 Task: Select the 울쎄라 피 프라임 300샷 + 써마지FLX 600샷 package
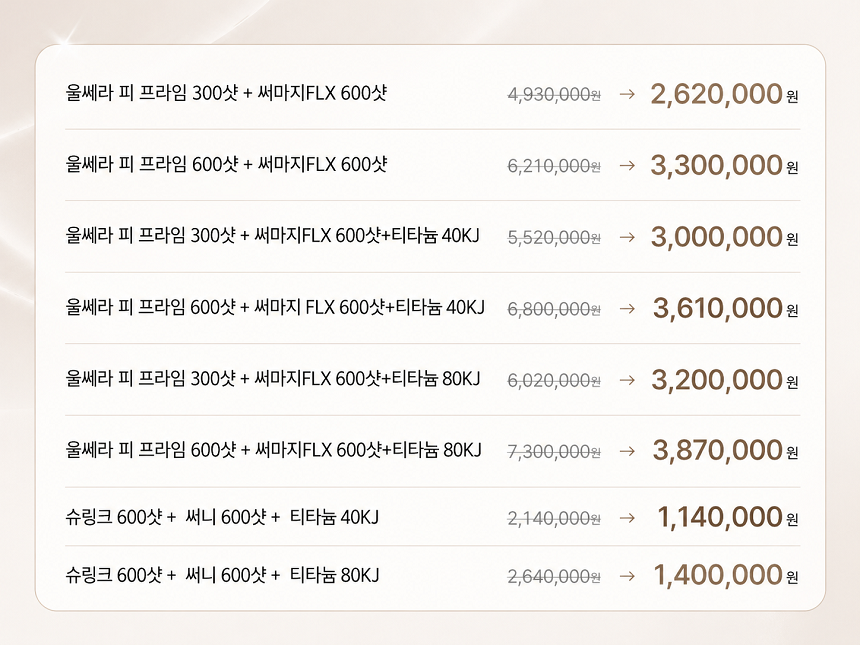226,94
